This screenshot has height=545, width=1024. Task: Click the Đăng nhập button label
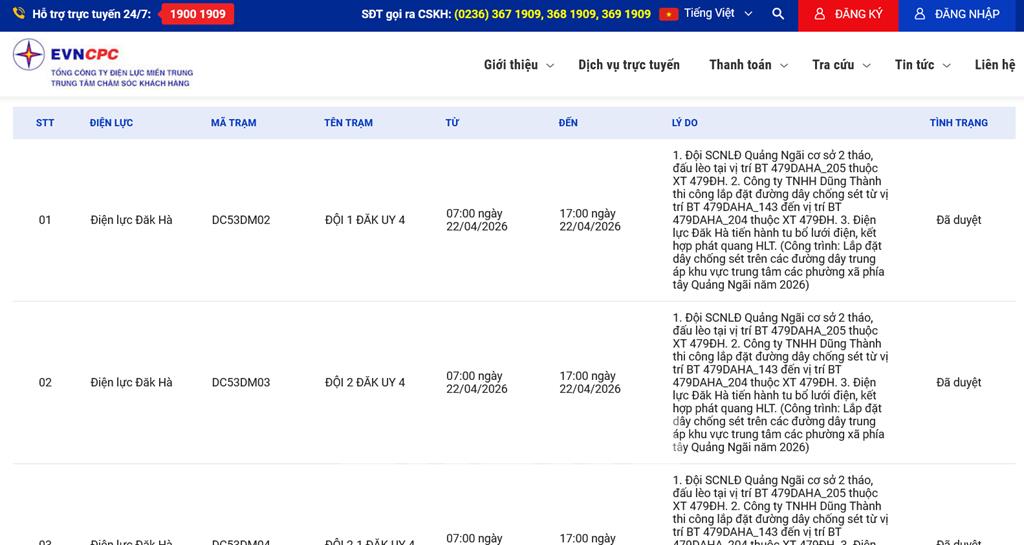[966, 14]
